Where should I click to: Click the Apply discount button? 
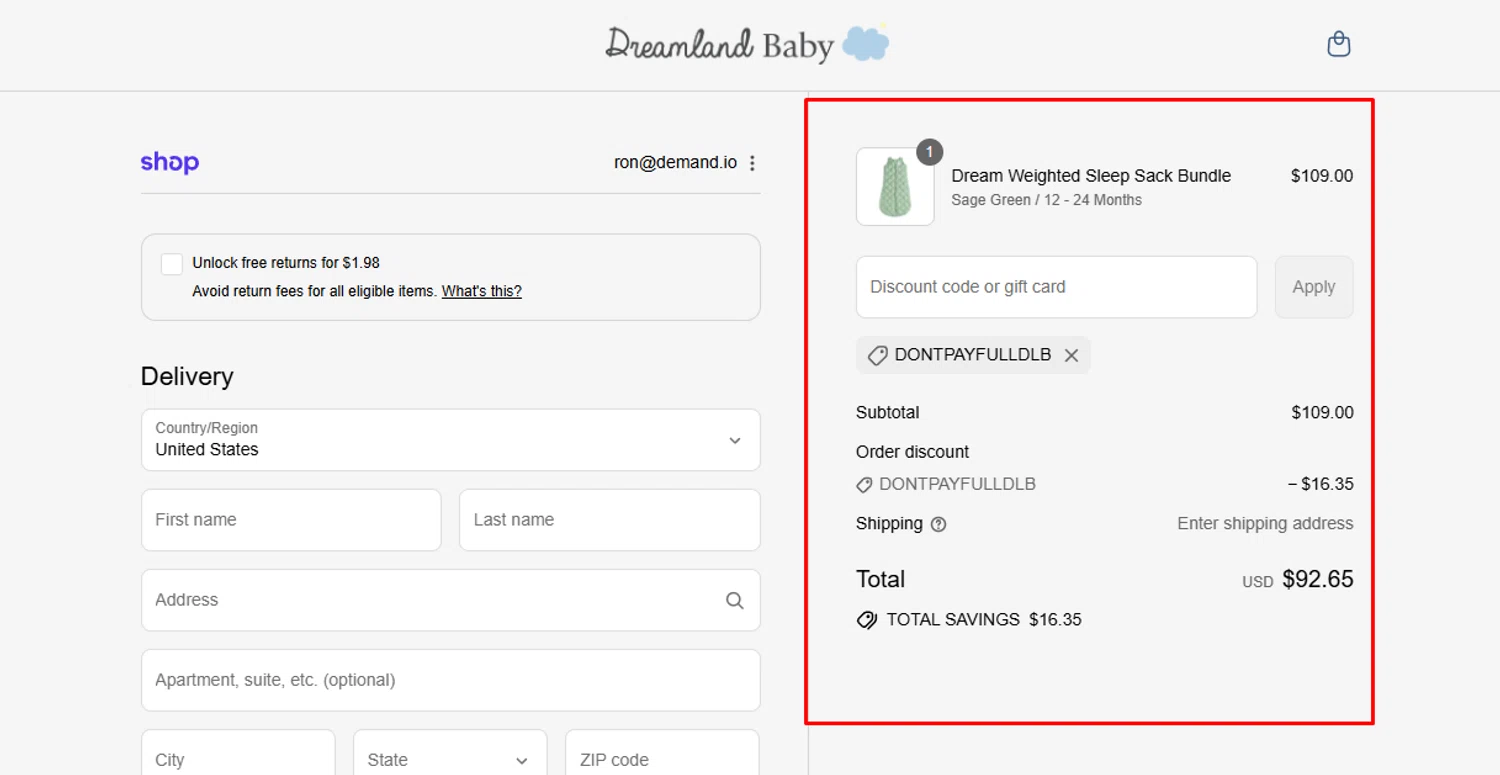[1314, 287]
